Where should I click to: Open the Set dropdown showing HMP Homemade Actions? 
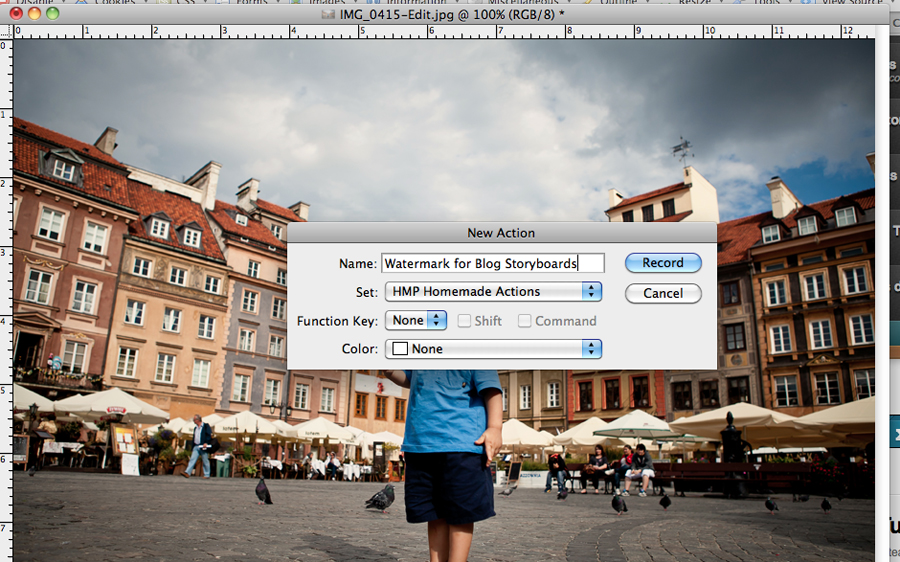click(493, 292)
